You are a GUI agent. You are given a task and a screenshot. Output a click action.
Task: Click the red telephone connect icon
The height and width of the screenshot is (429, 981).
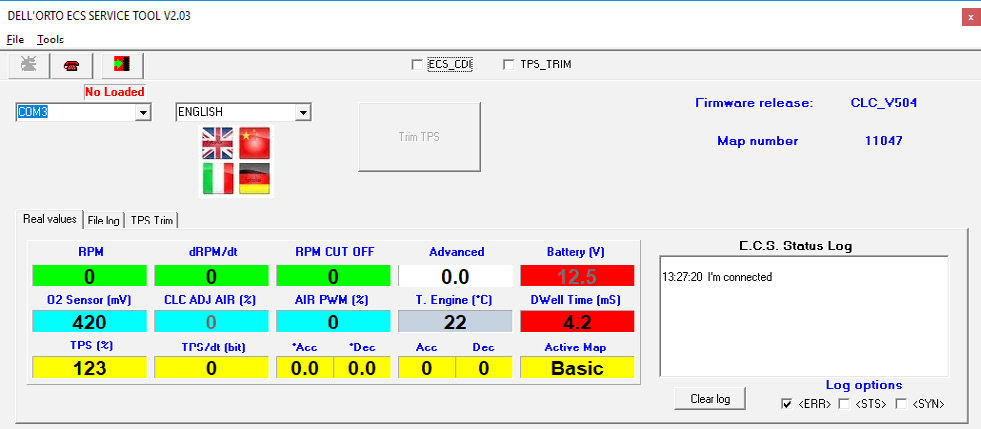73,65
